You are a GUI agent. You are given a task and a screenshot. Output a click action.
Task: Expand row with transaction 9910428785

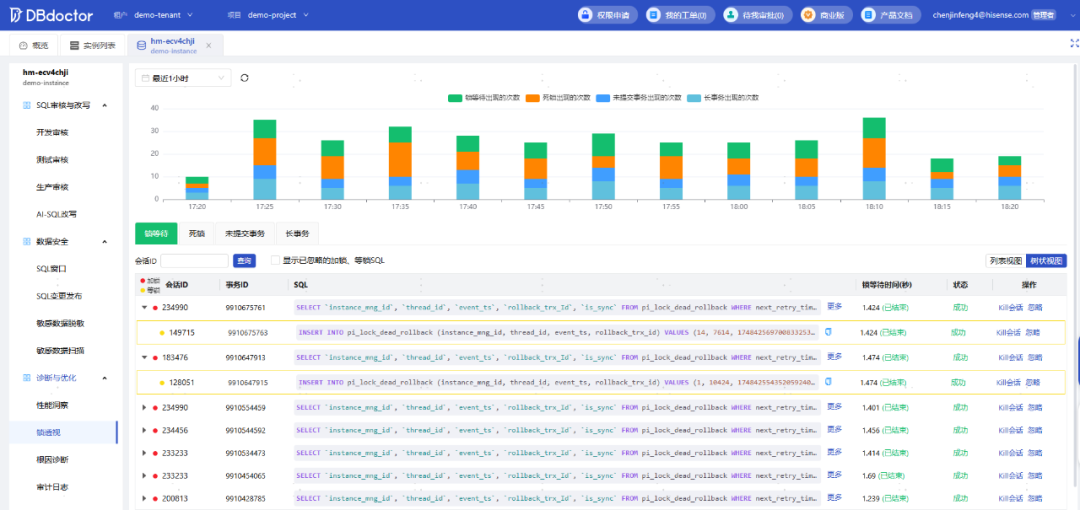tap(145, 498)
